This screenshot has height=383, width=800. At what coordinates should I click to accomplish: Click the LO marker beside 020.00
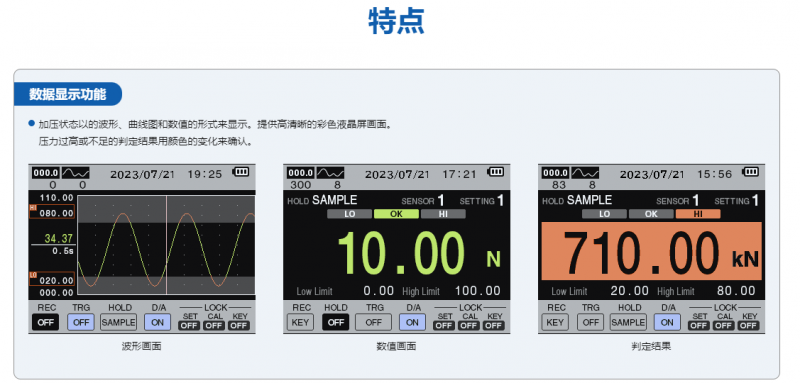pos(33,275)
